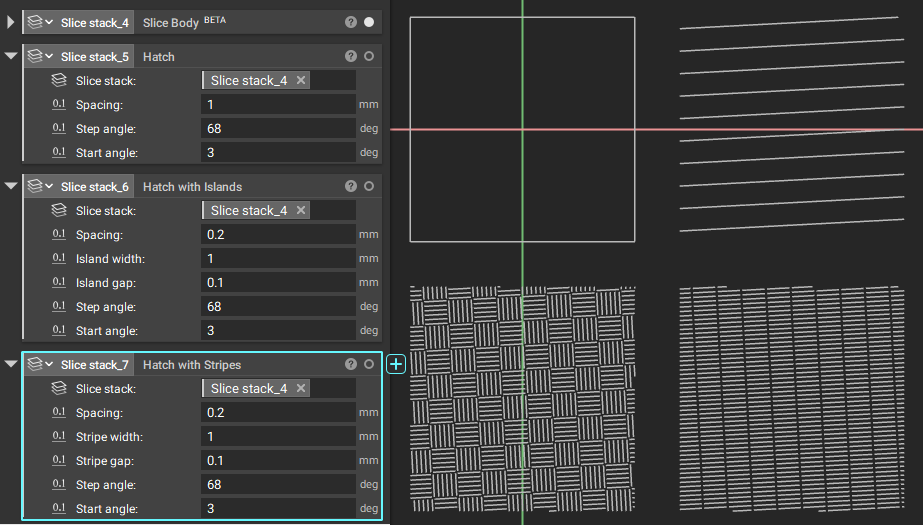This screenshot has height=525, width=923.
Task: Add a new block with the plus button
Action: [x=396, y=364]
